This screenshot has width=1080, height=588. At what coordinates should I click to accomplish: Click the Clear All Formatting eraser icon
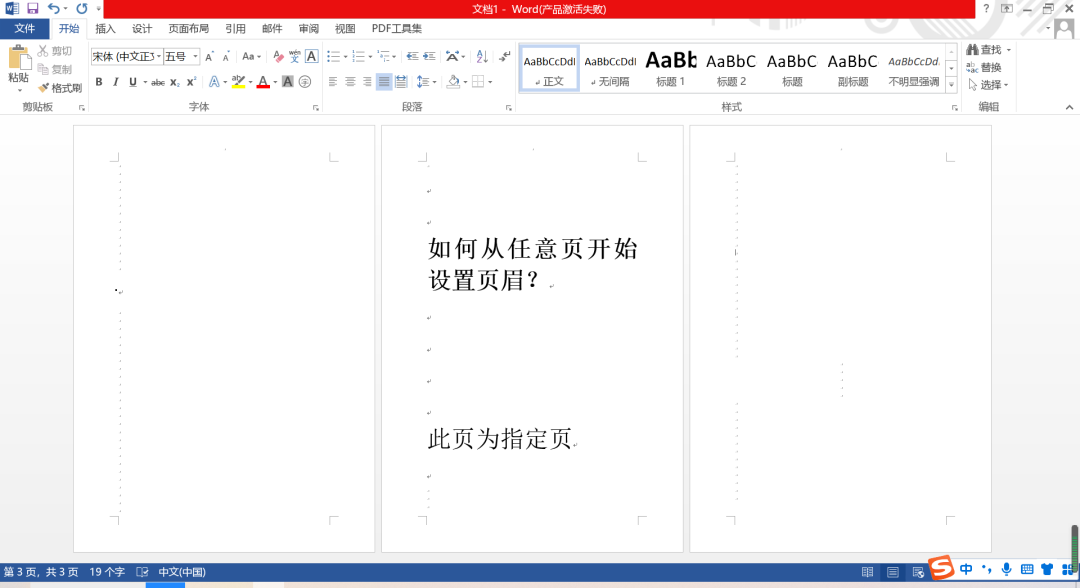pos(276,57)
